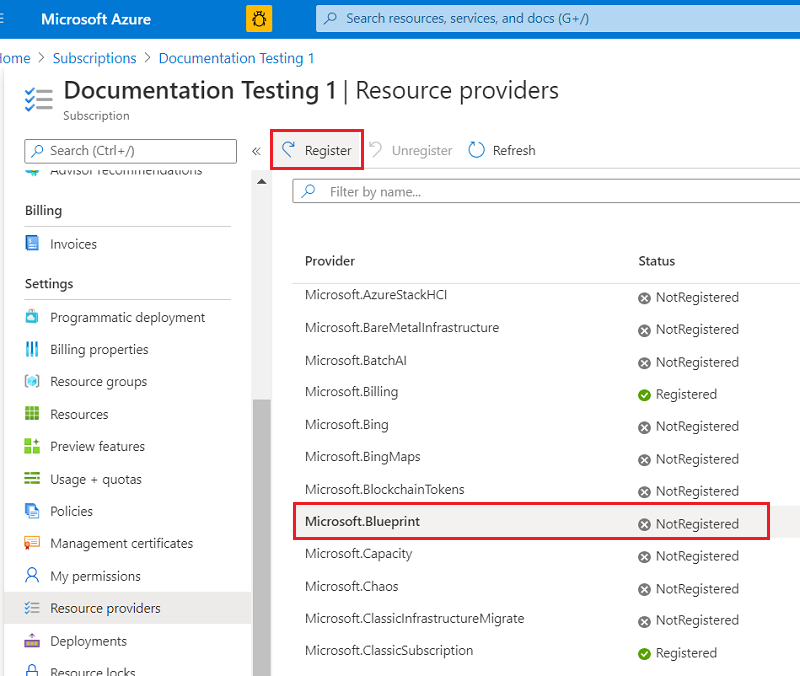
Task: Click the Resource groups cube icon
Action: [32, 381]
